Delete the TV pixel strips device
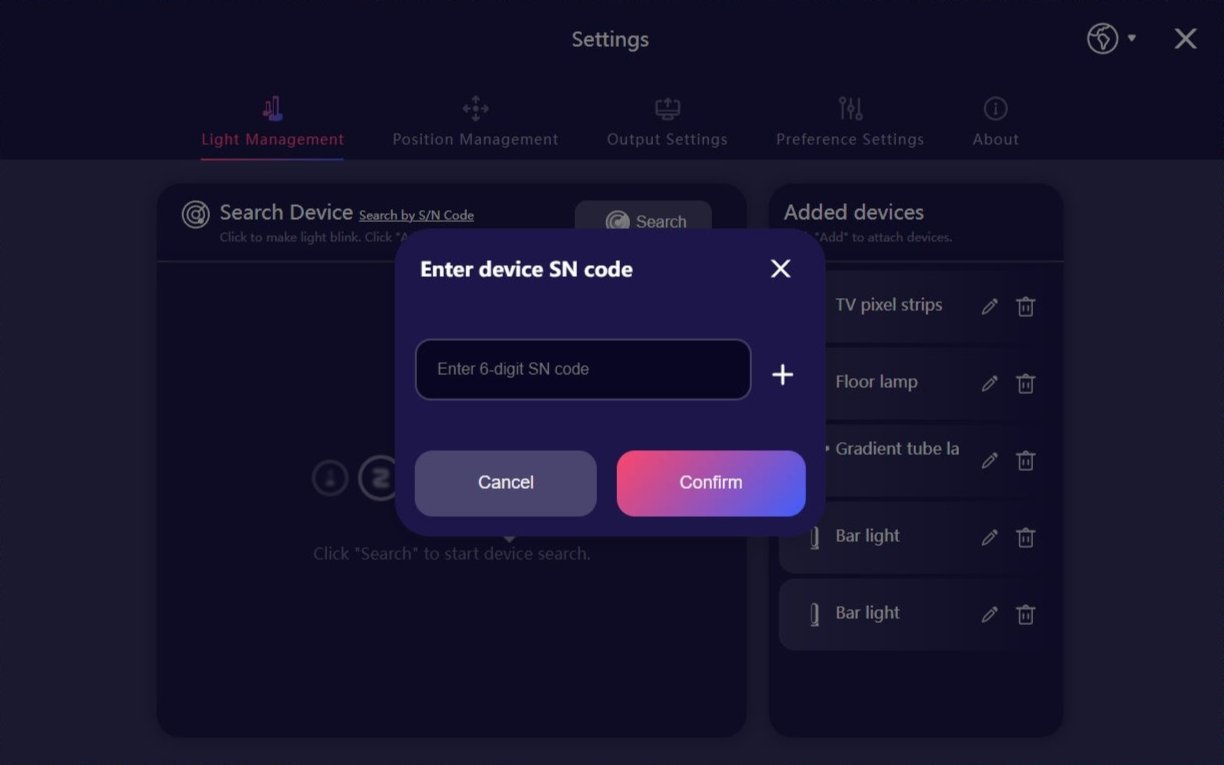1224x765 pixels. (x=1025, y=307)
